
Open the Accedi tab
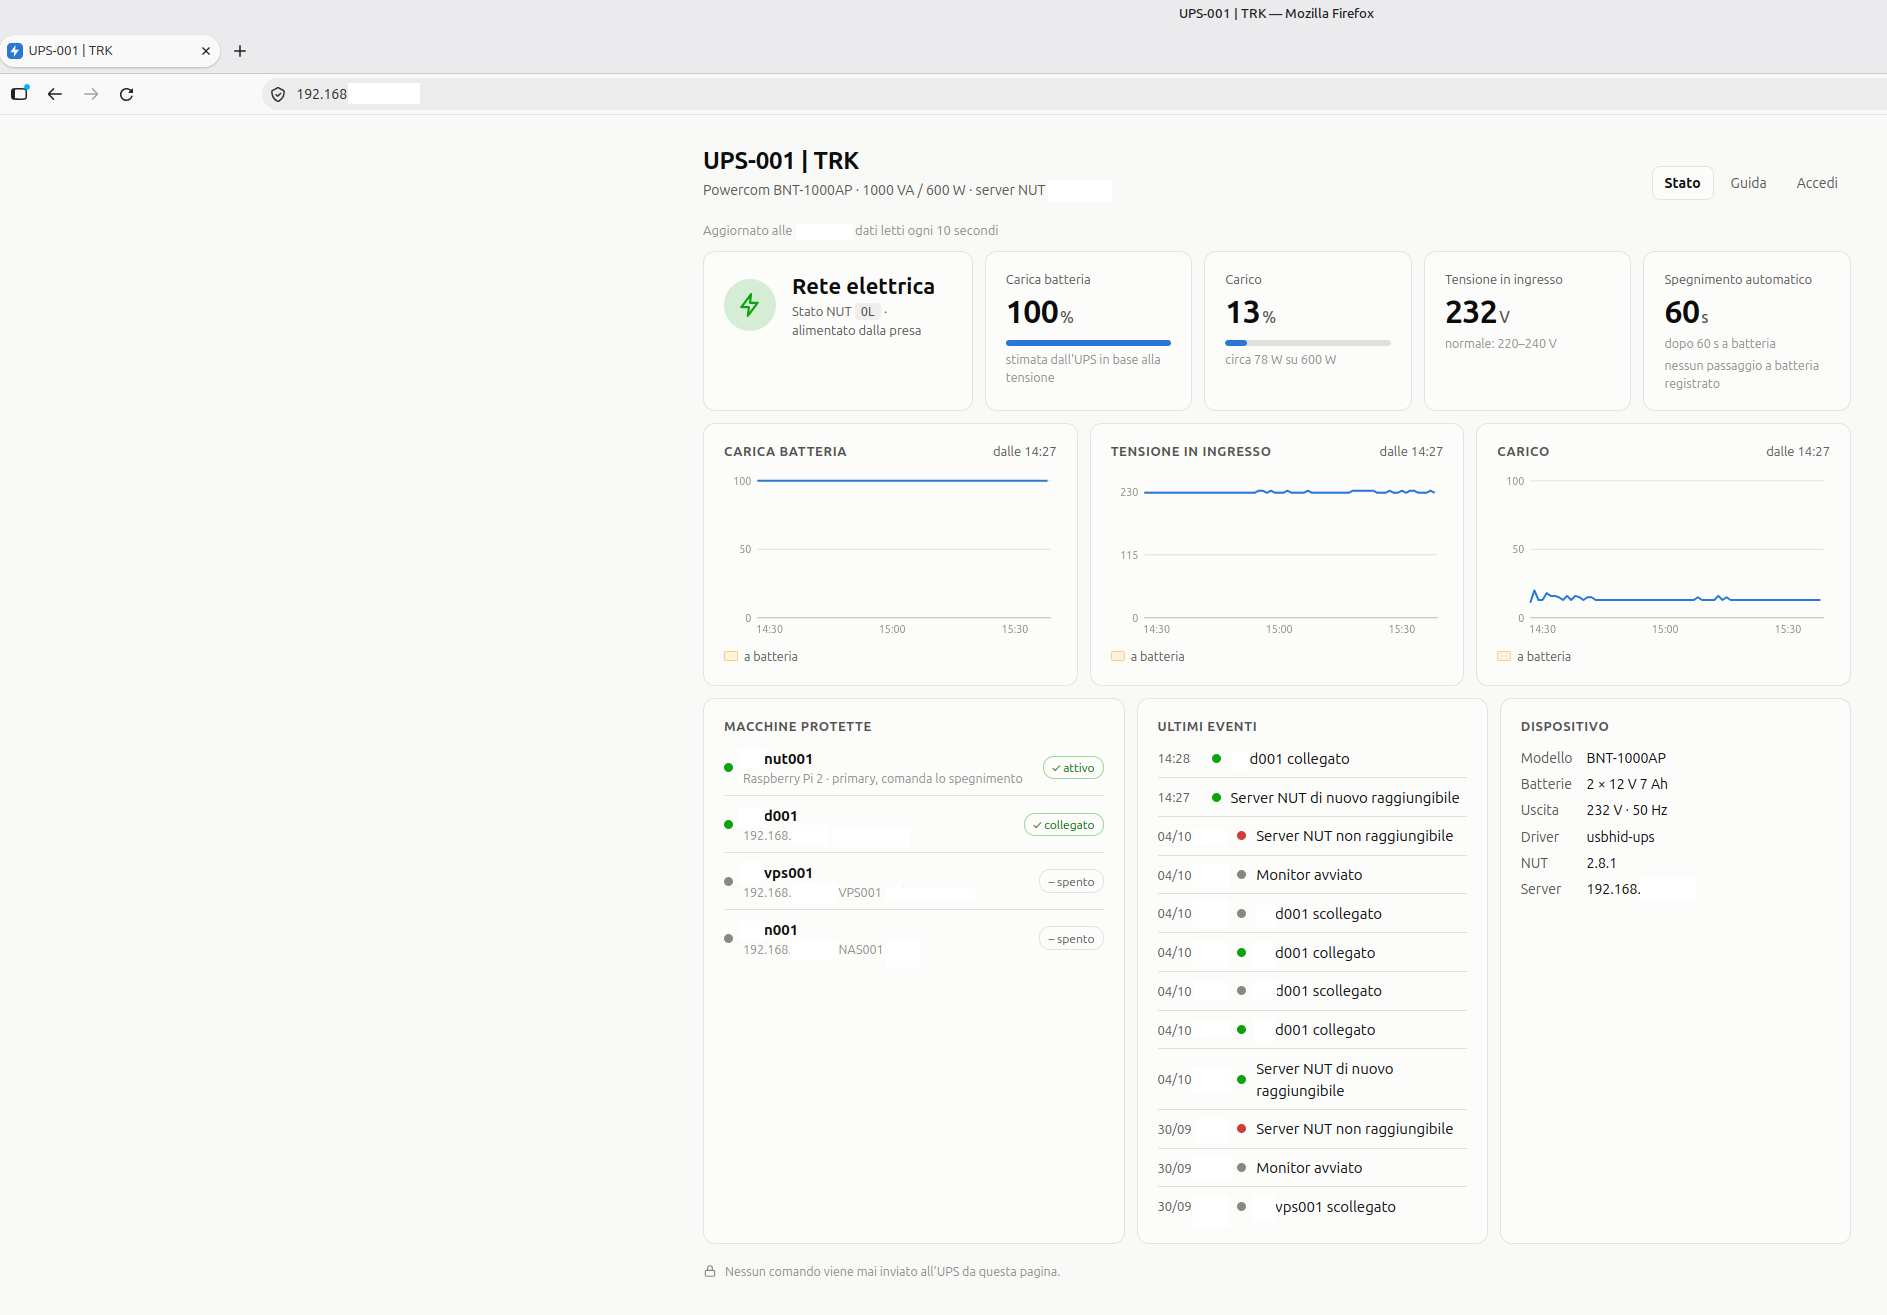[1817, 183]
